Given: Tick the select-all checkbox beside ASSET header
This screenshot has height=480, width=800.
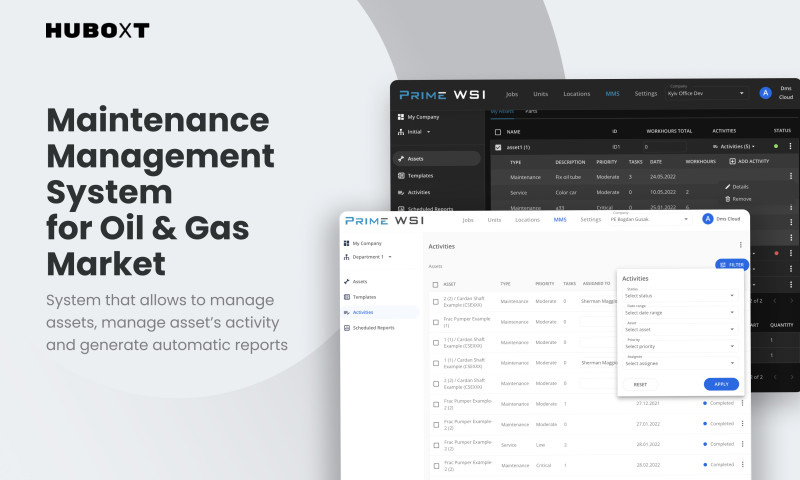Looking at the screenshot, I should [435, 285].
